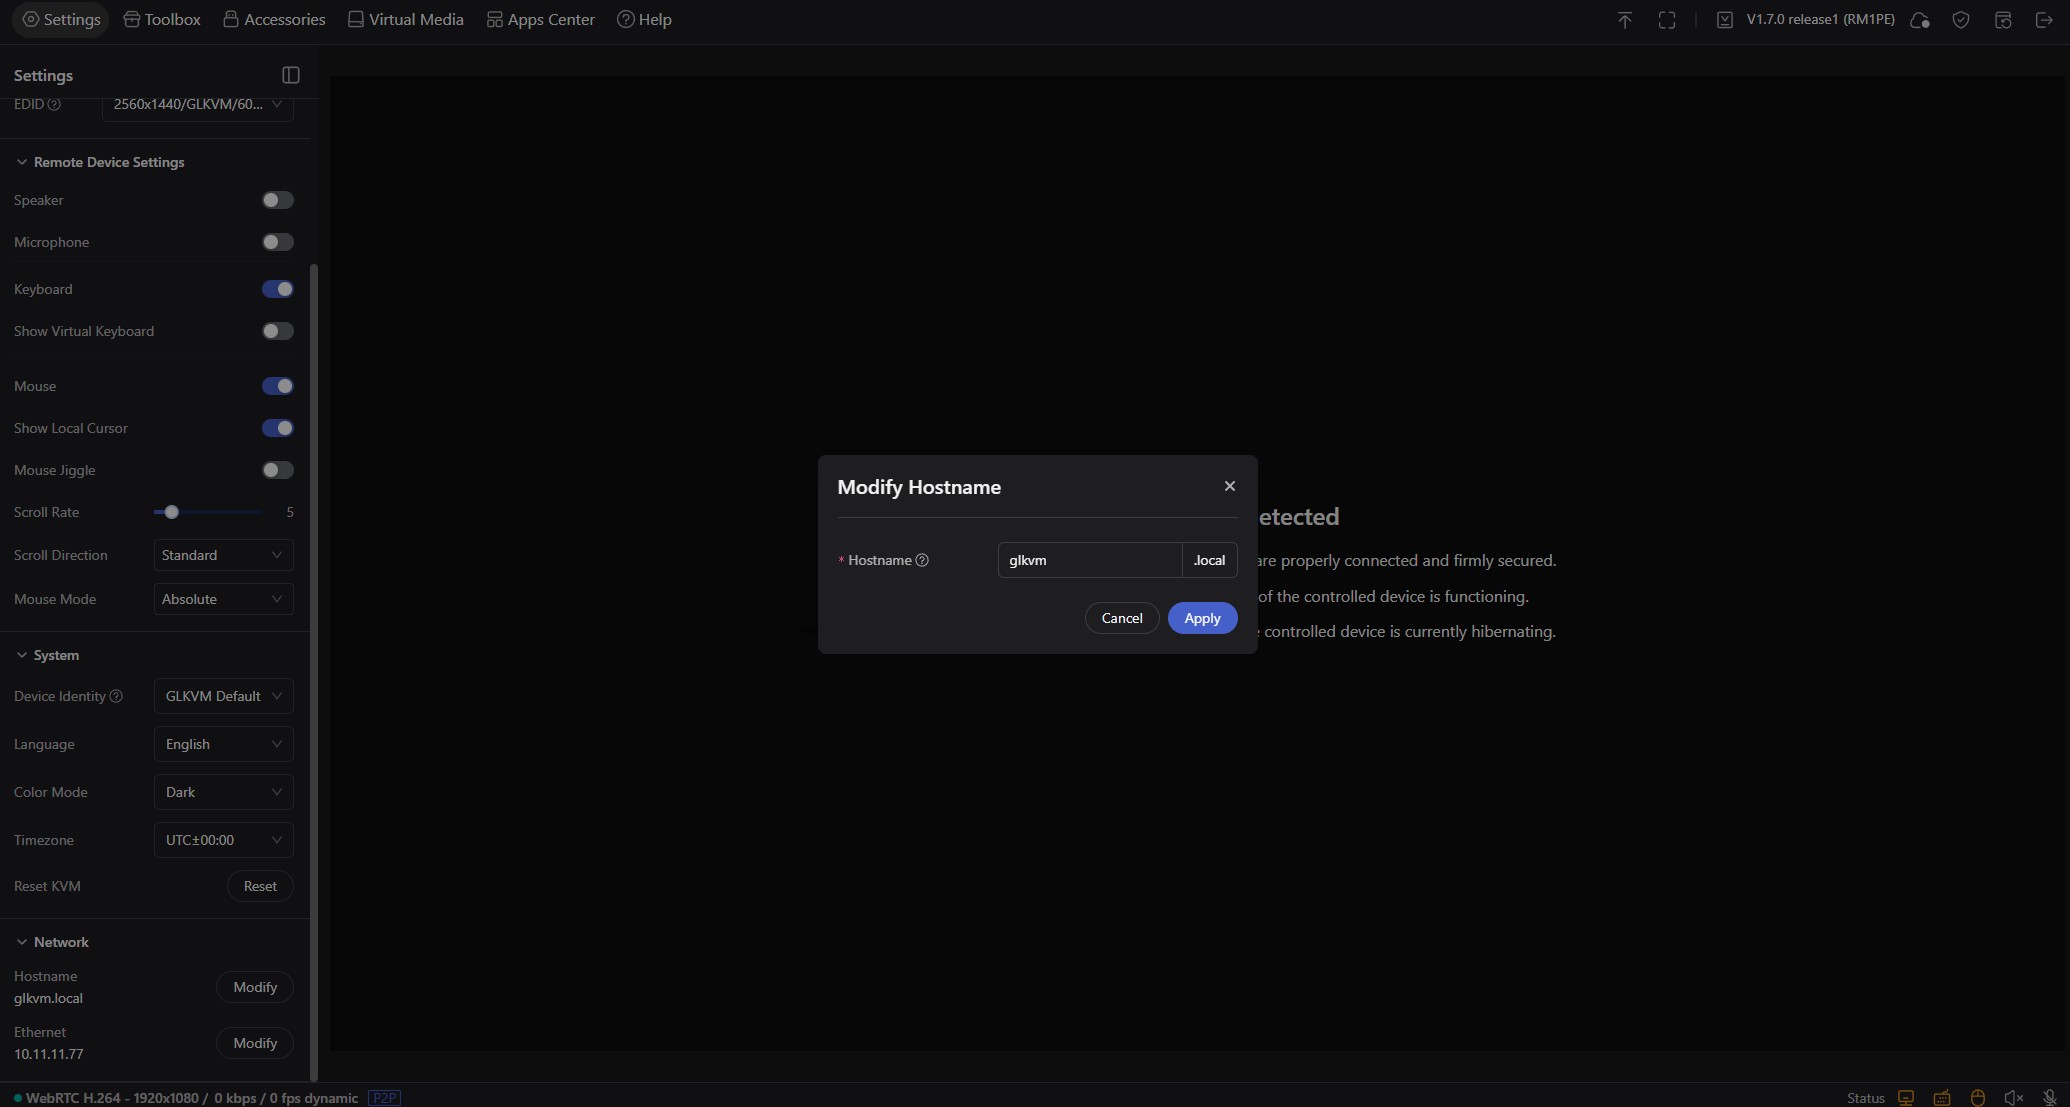Click the Scroll Rate slider handle
The width and height of the screenshot is (2070, 1107).
pos(172,512)
